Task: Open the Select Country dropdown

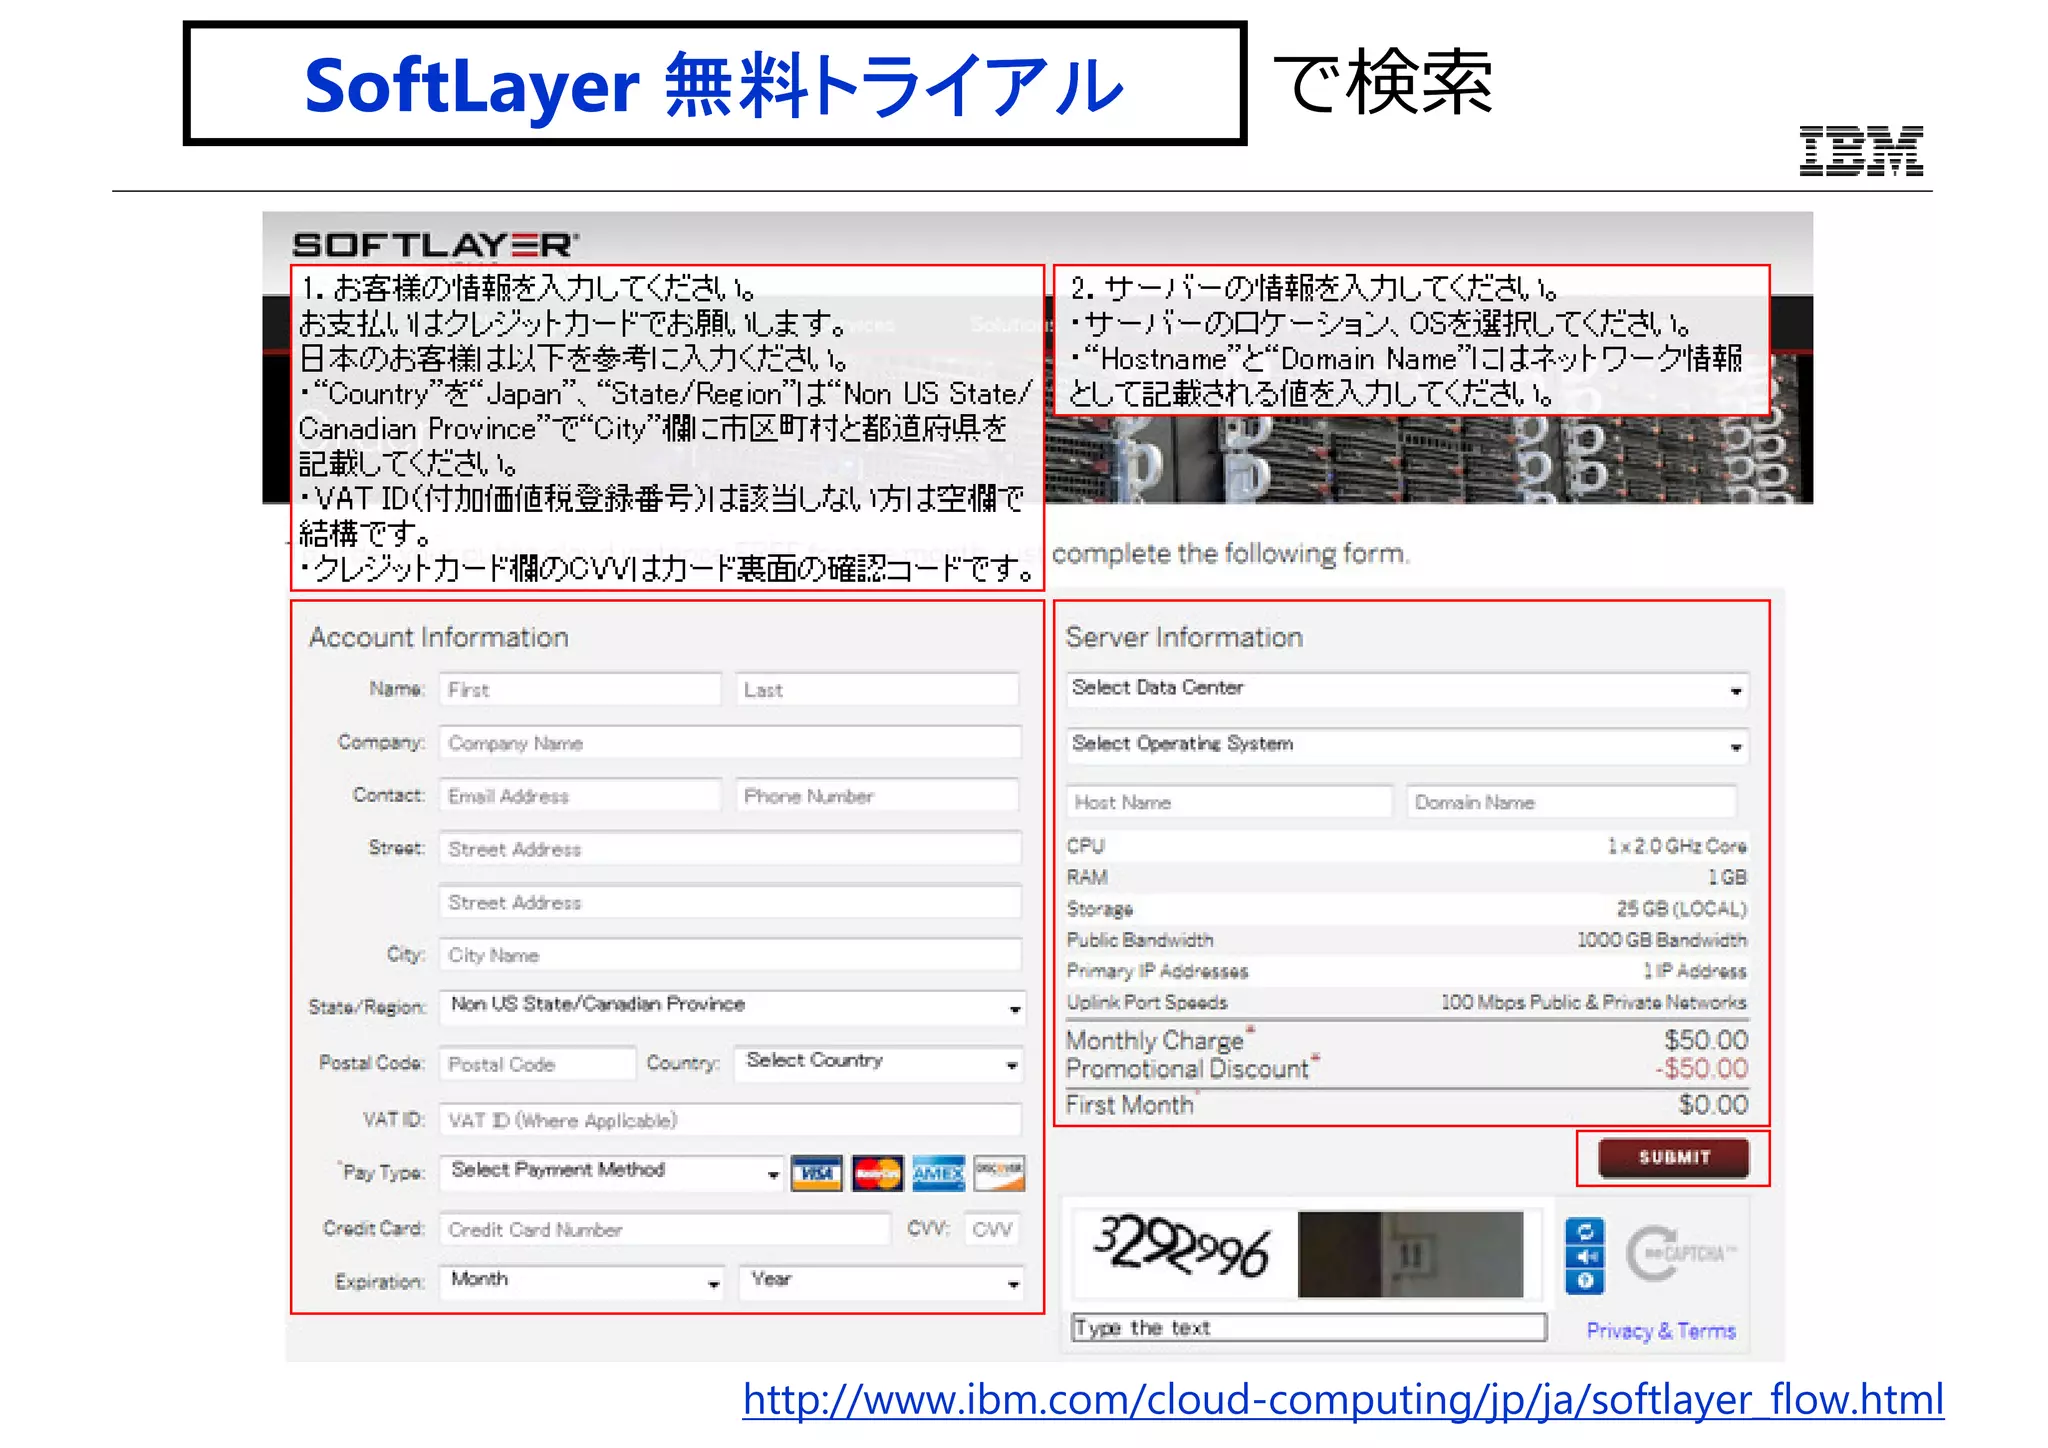Action: (879, 1062)
